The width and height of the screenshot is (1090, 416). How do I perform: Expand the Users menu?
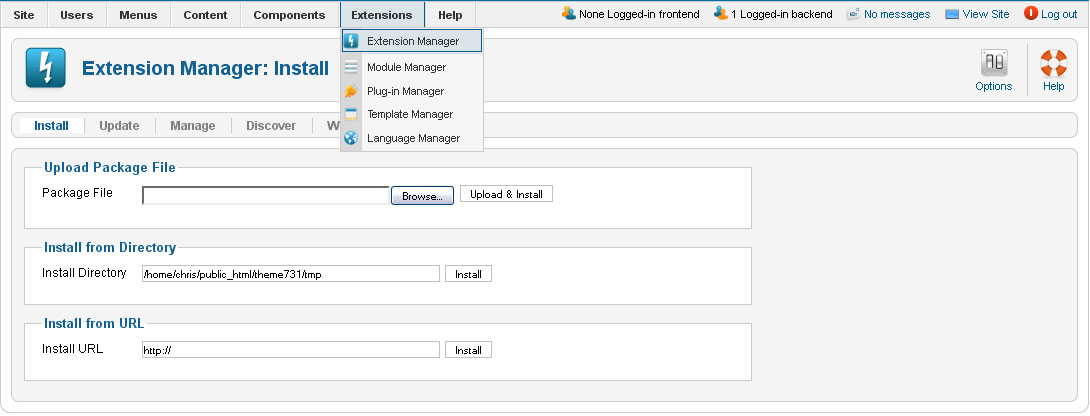77,15
